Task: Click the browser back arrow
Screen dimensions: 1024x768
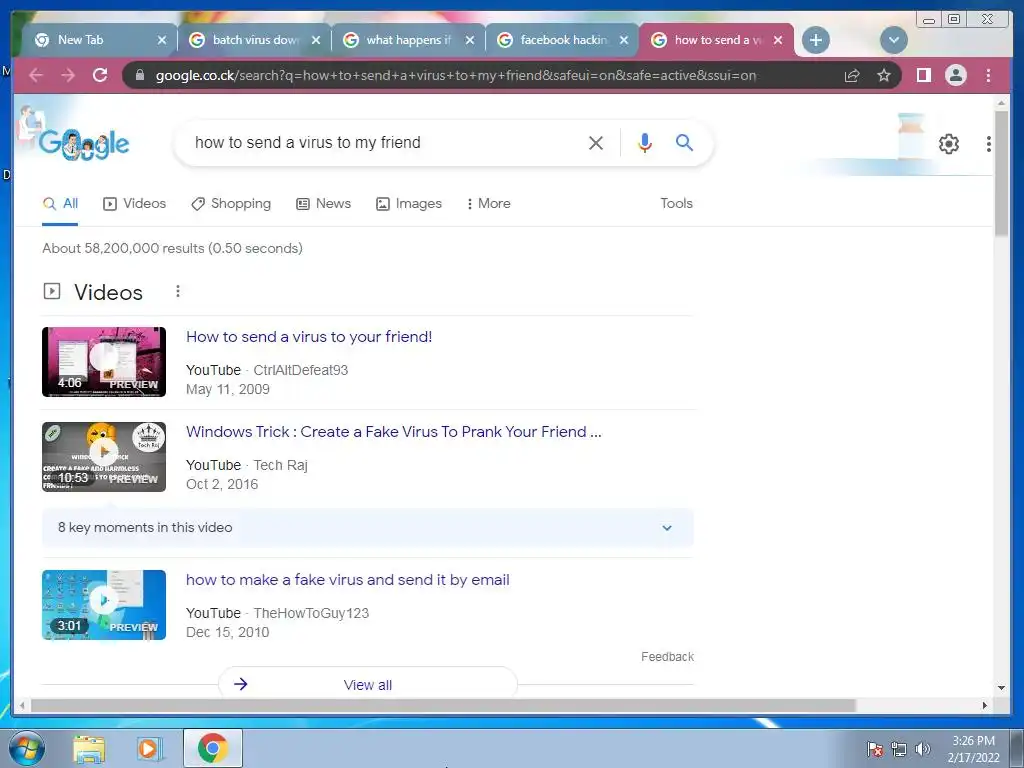Action: [x=36, y=75]
